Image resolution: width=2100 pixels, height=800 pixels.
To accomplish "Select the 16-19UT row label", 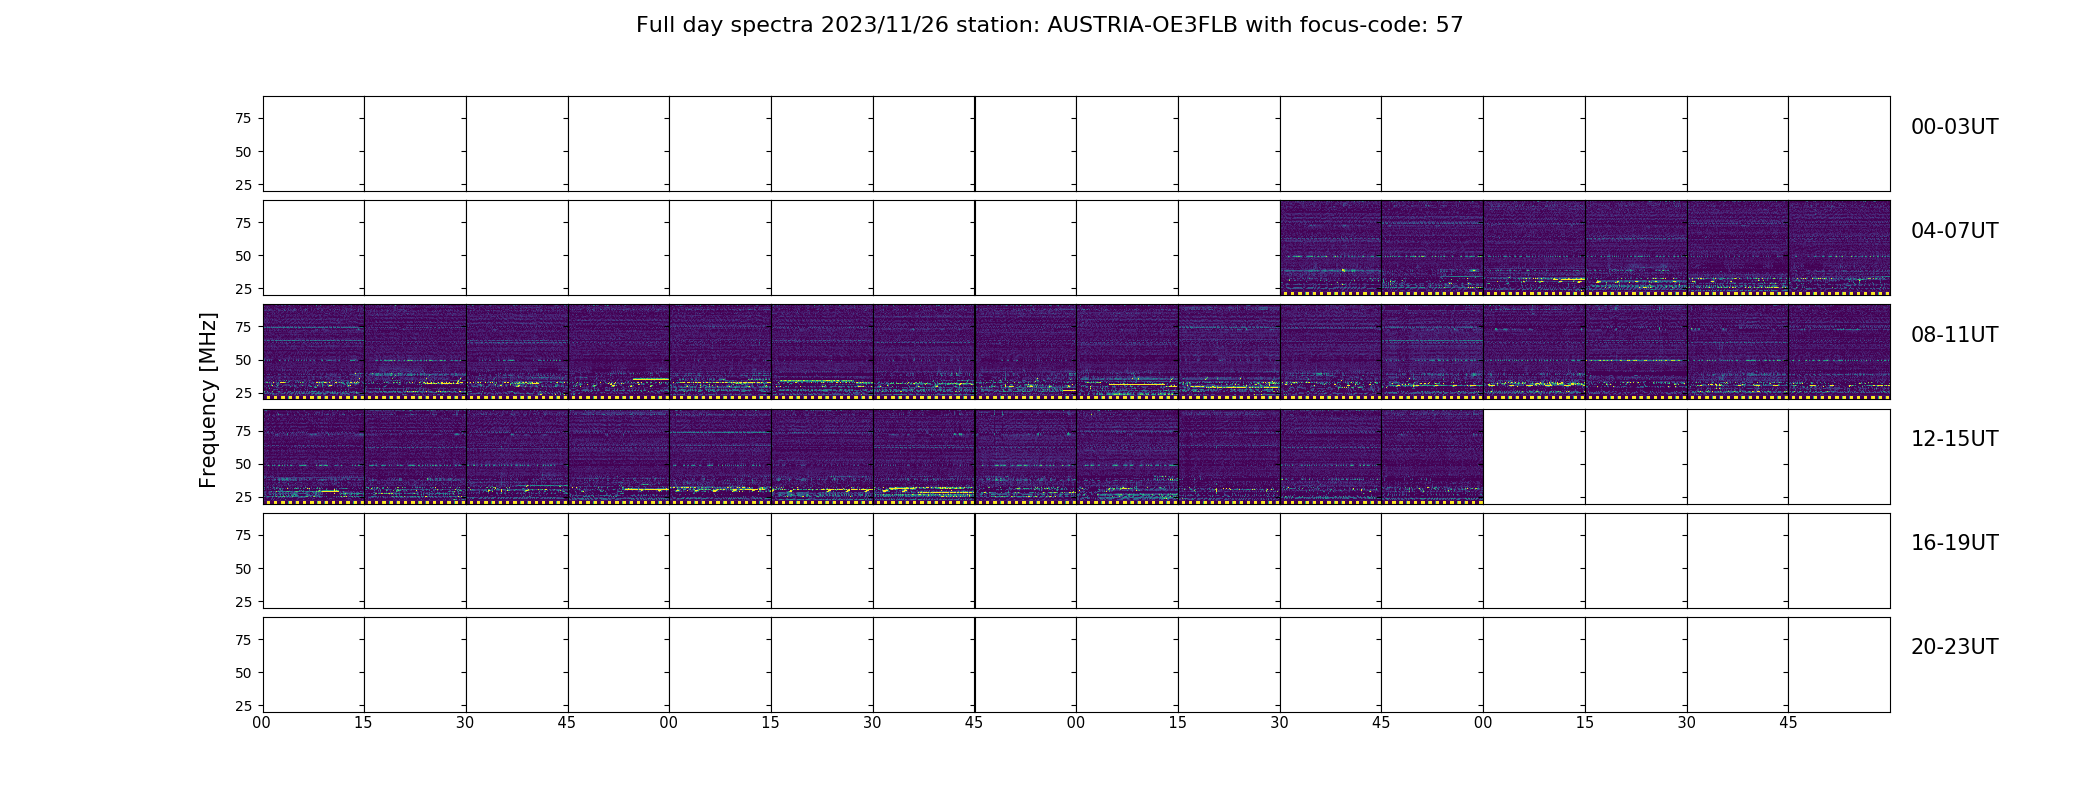I will point(1954,543).
